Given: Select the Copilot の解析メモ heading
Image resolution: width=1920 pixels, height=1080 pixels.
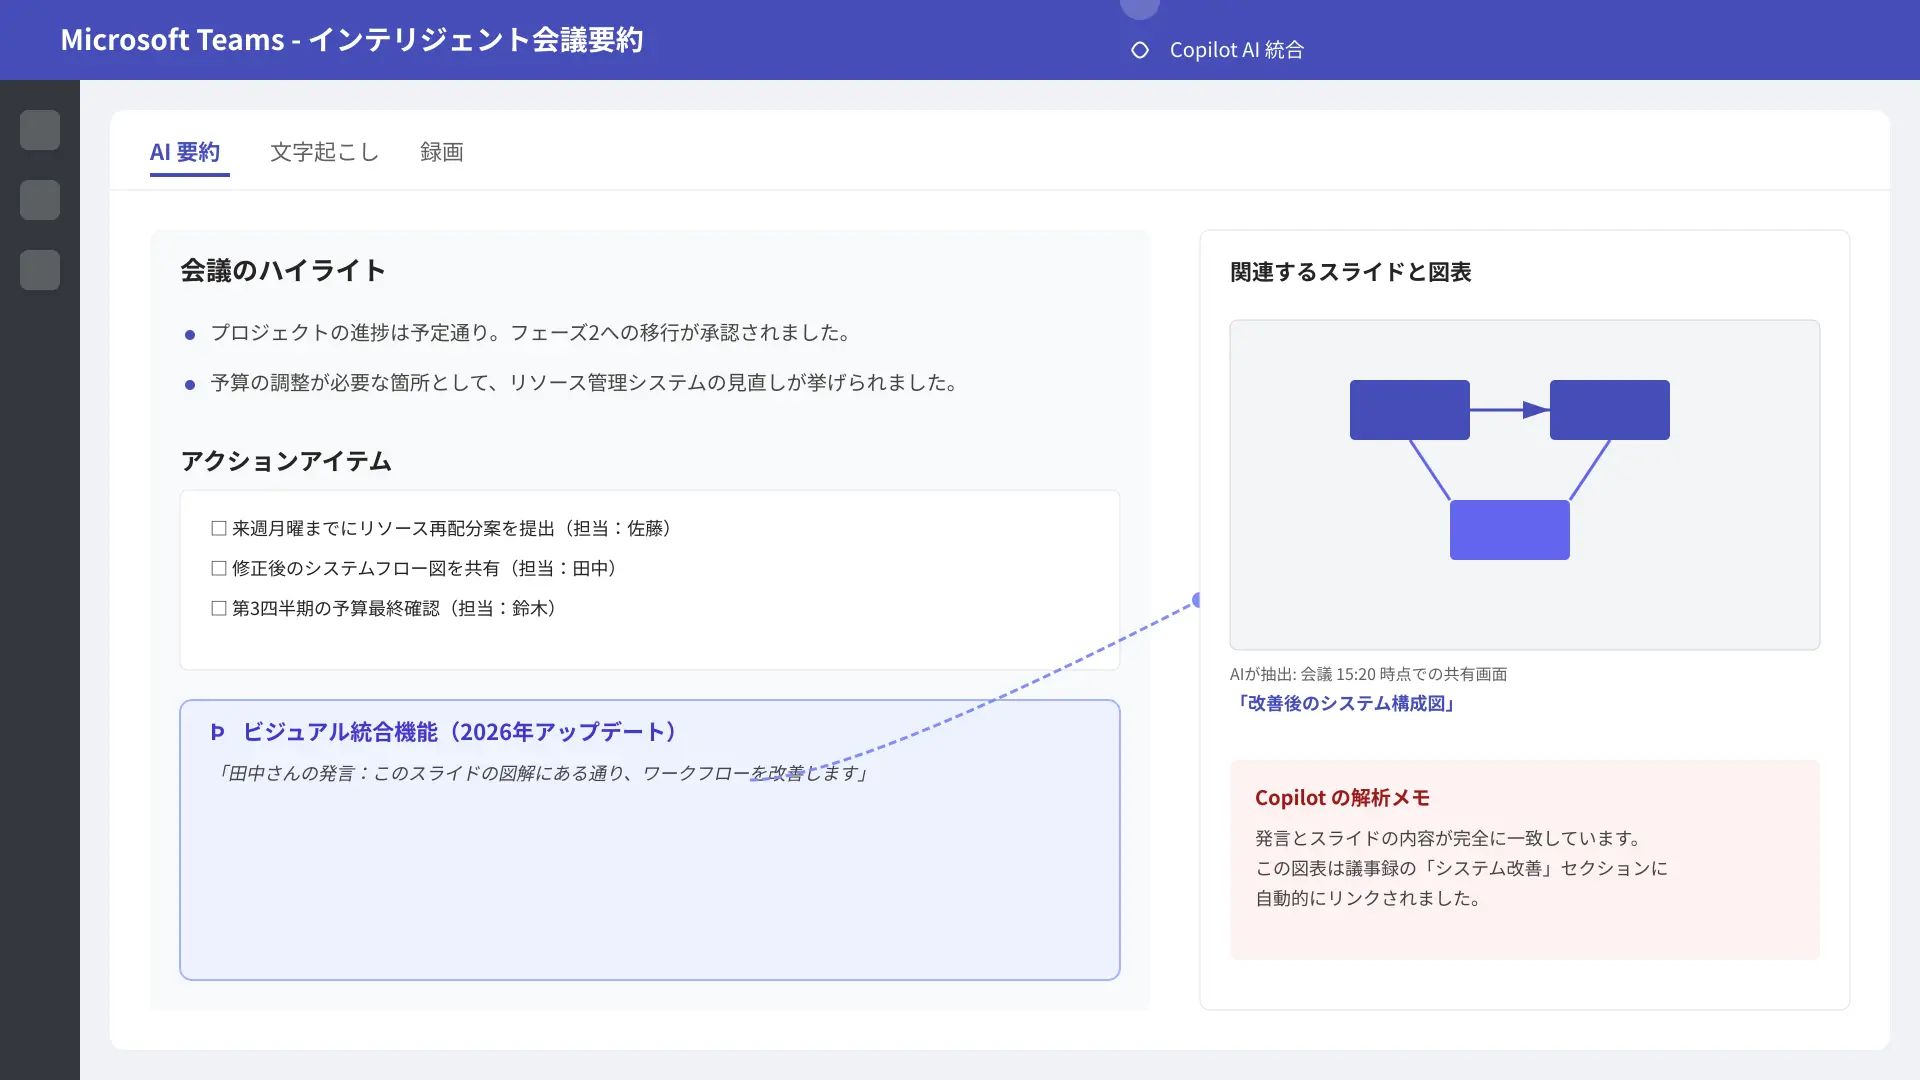Looking at the screenshot, I should (x=1343, y=798).
